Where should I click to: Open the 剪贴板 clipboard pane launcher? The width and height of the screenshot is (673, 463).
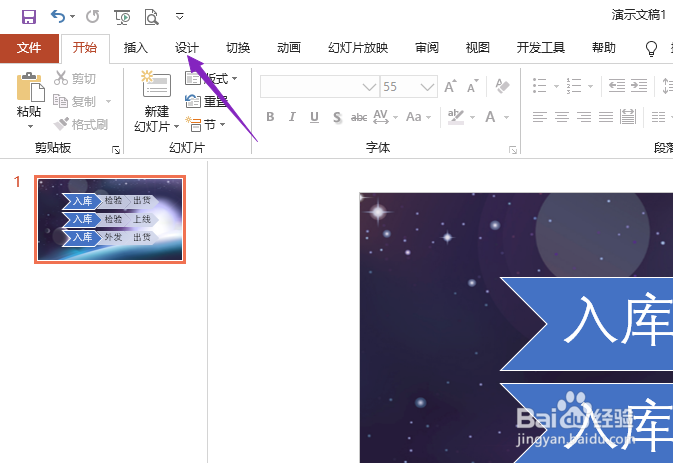point(116,150)
